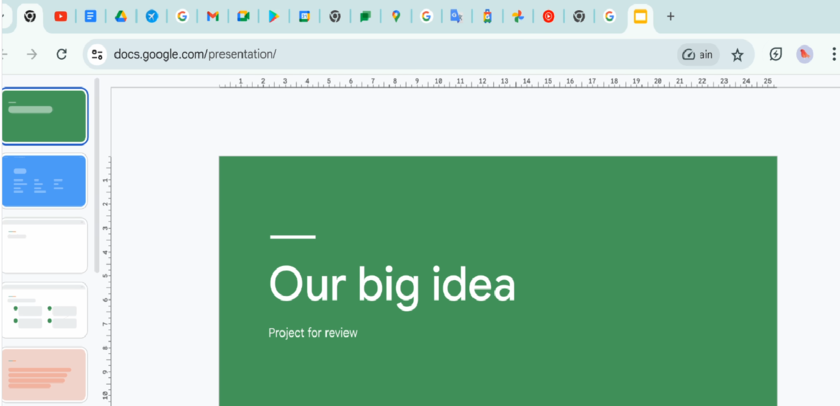Open the Google Meet tab
This screenshot has width=840, height=406.
click(x=242, y=16)
